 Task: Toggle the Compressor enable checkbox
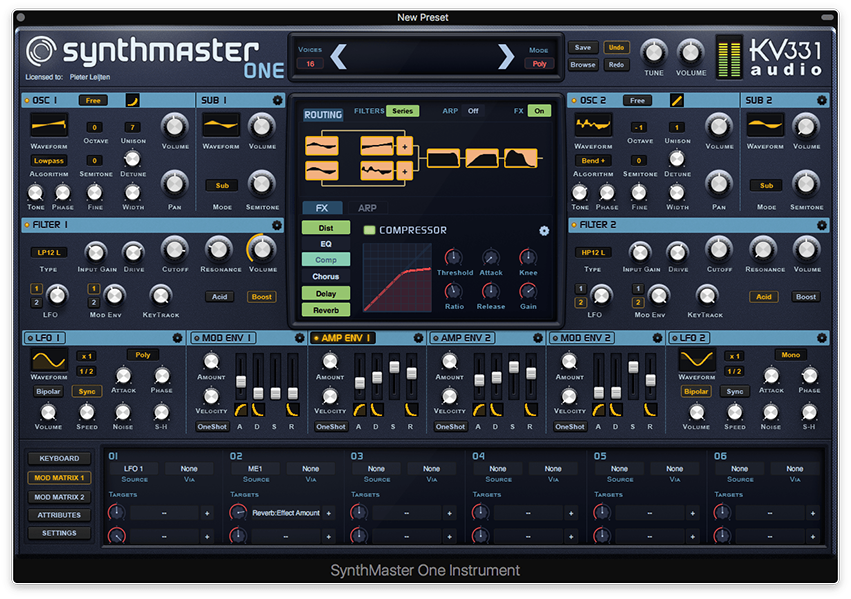point(369,230)
